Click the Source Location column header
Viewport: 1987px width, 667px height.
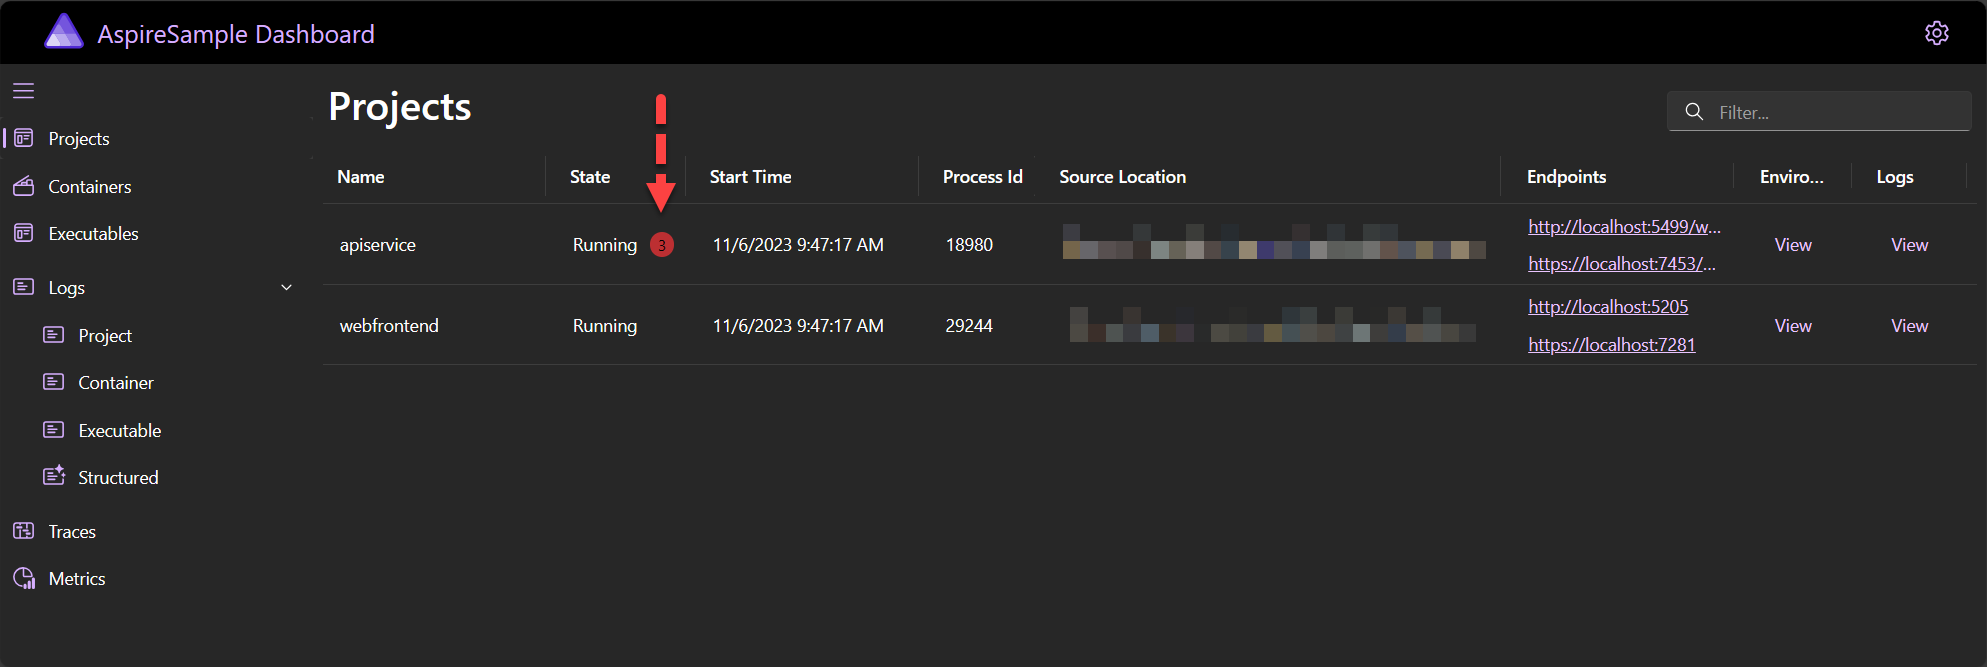click(x=1122, y=177)
